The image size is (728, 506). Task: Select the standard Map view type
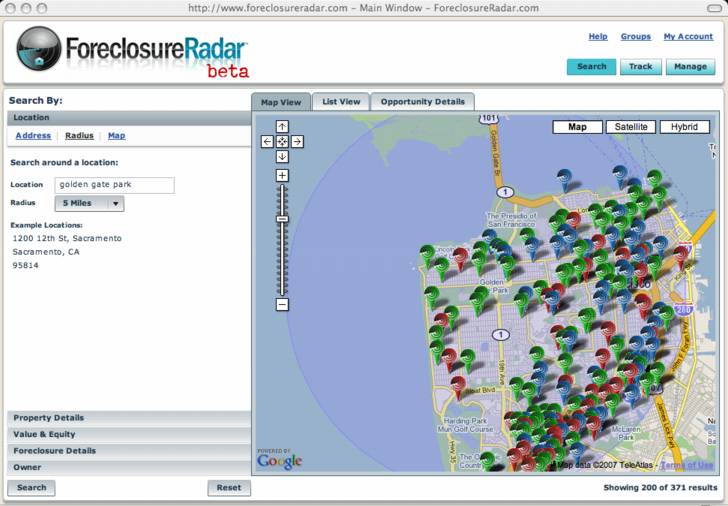pyautogui.click(x=577, y=127)
